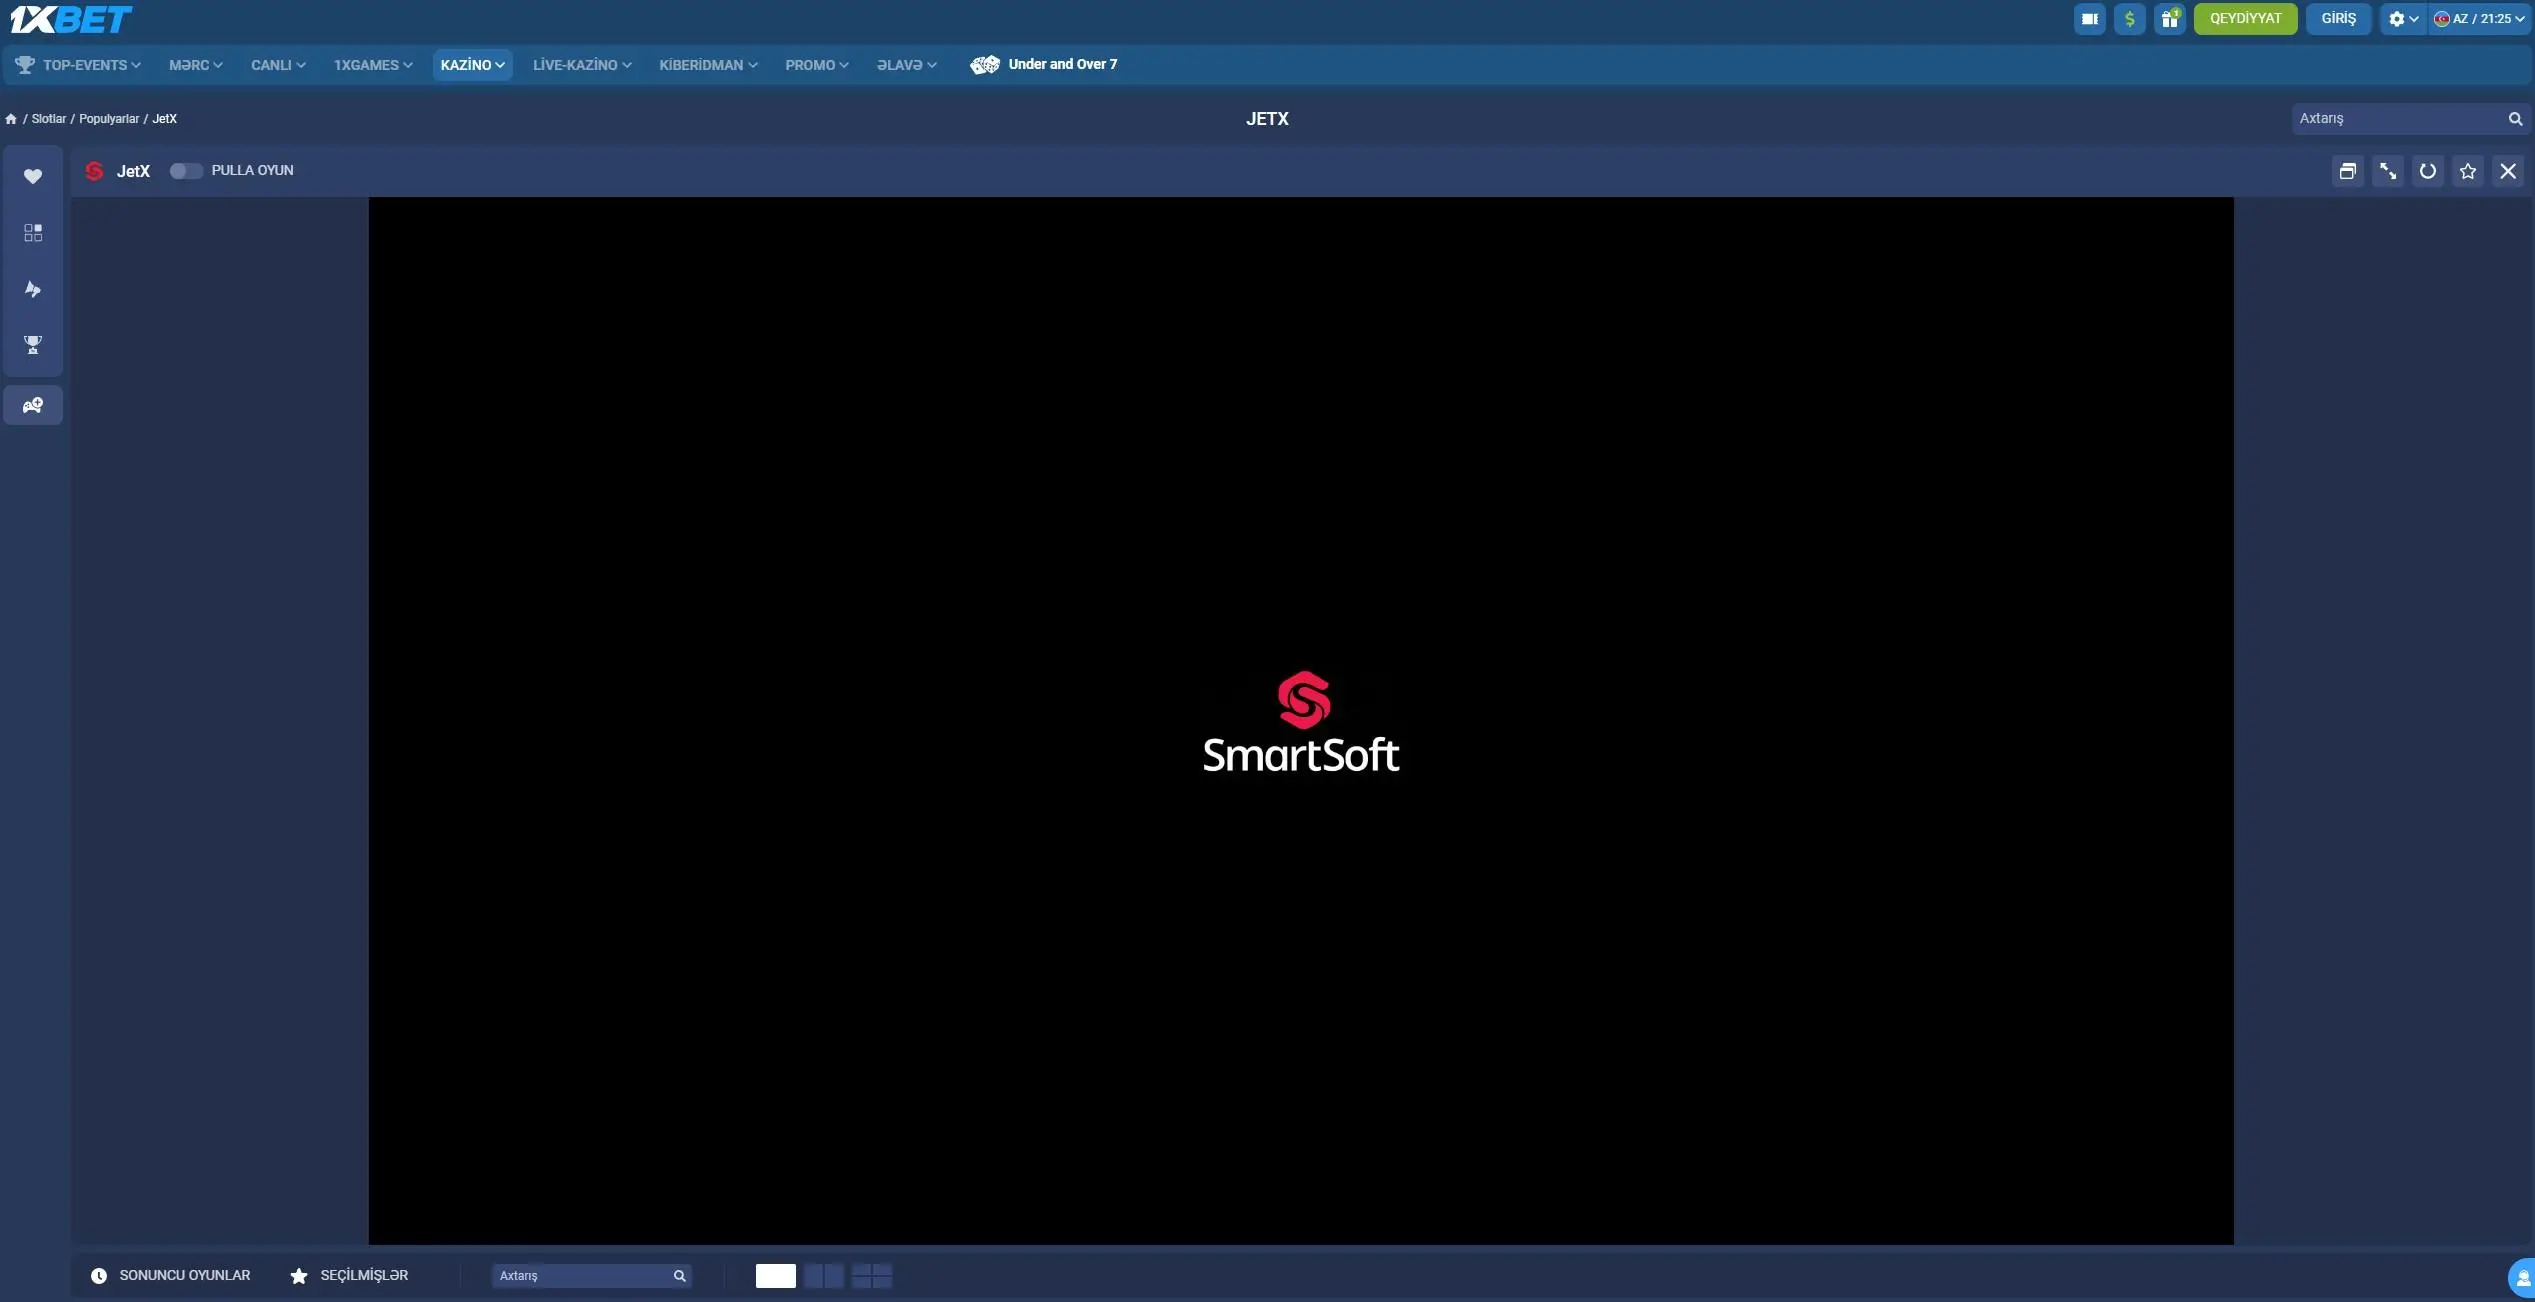Open the grid categories sidebar icon
Image resolution: width=2535 pixels, height=1302 pixels.
pos(33,233)
